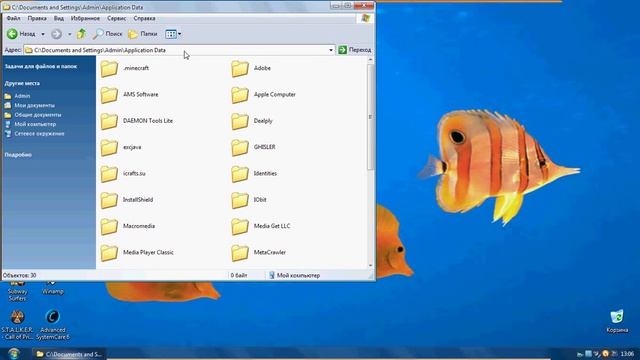Viewport: 640px width, 360px height.
Task: Open Admin link in side panel
Action: click(22, 96)
